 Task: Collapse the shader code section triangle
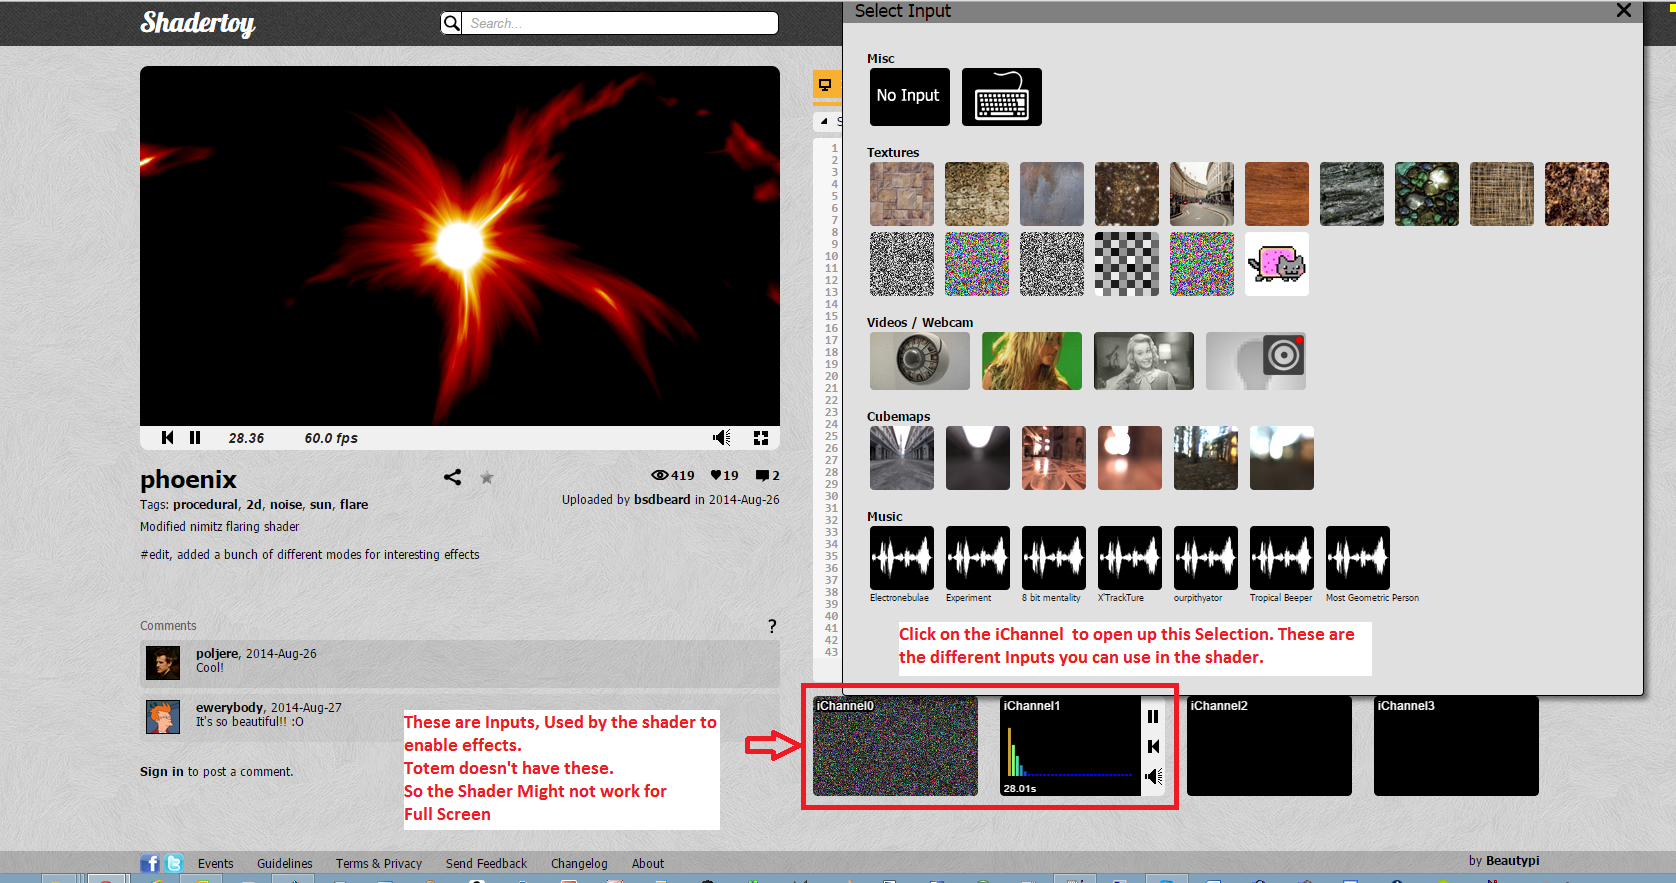point(824,121)
